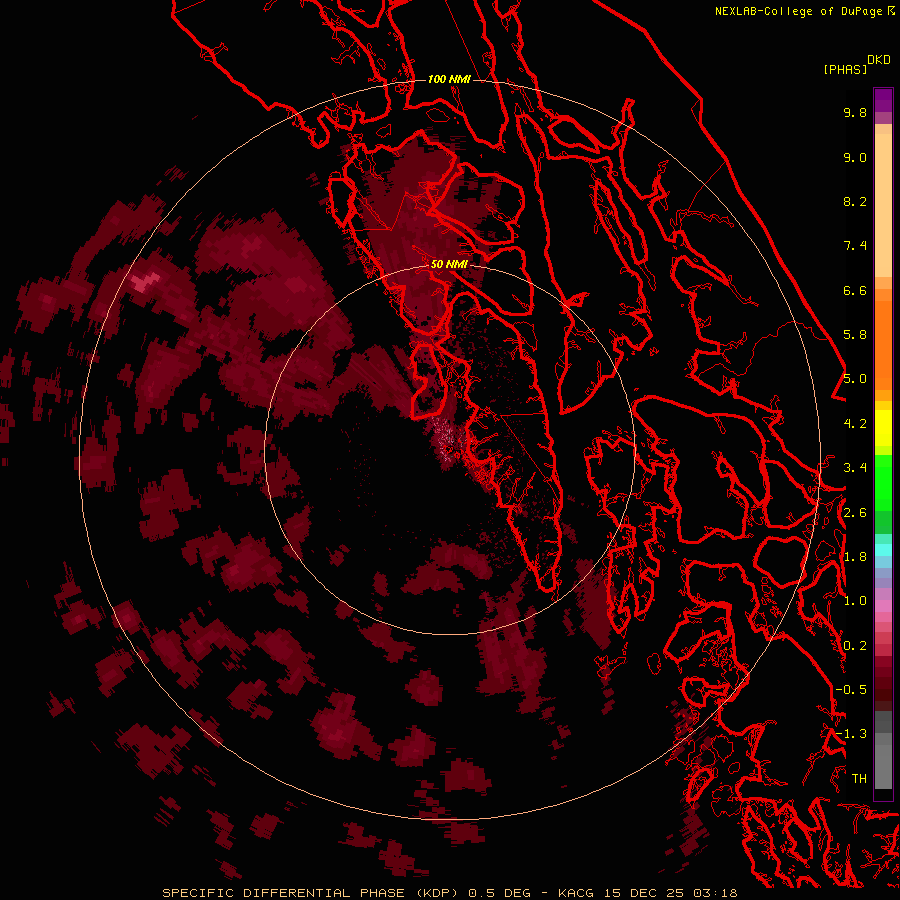Click the 4.2 scale value
The width and height of the screenshot is (900, 900).
point(855,424)
